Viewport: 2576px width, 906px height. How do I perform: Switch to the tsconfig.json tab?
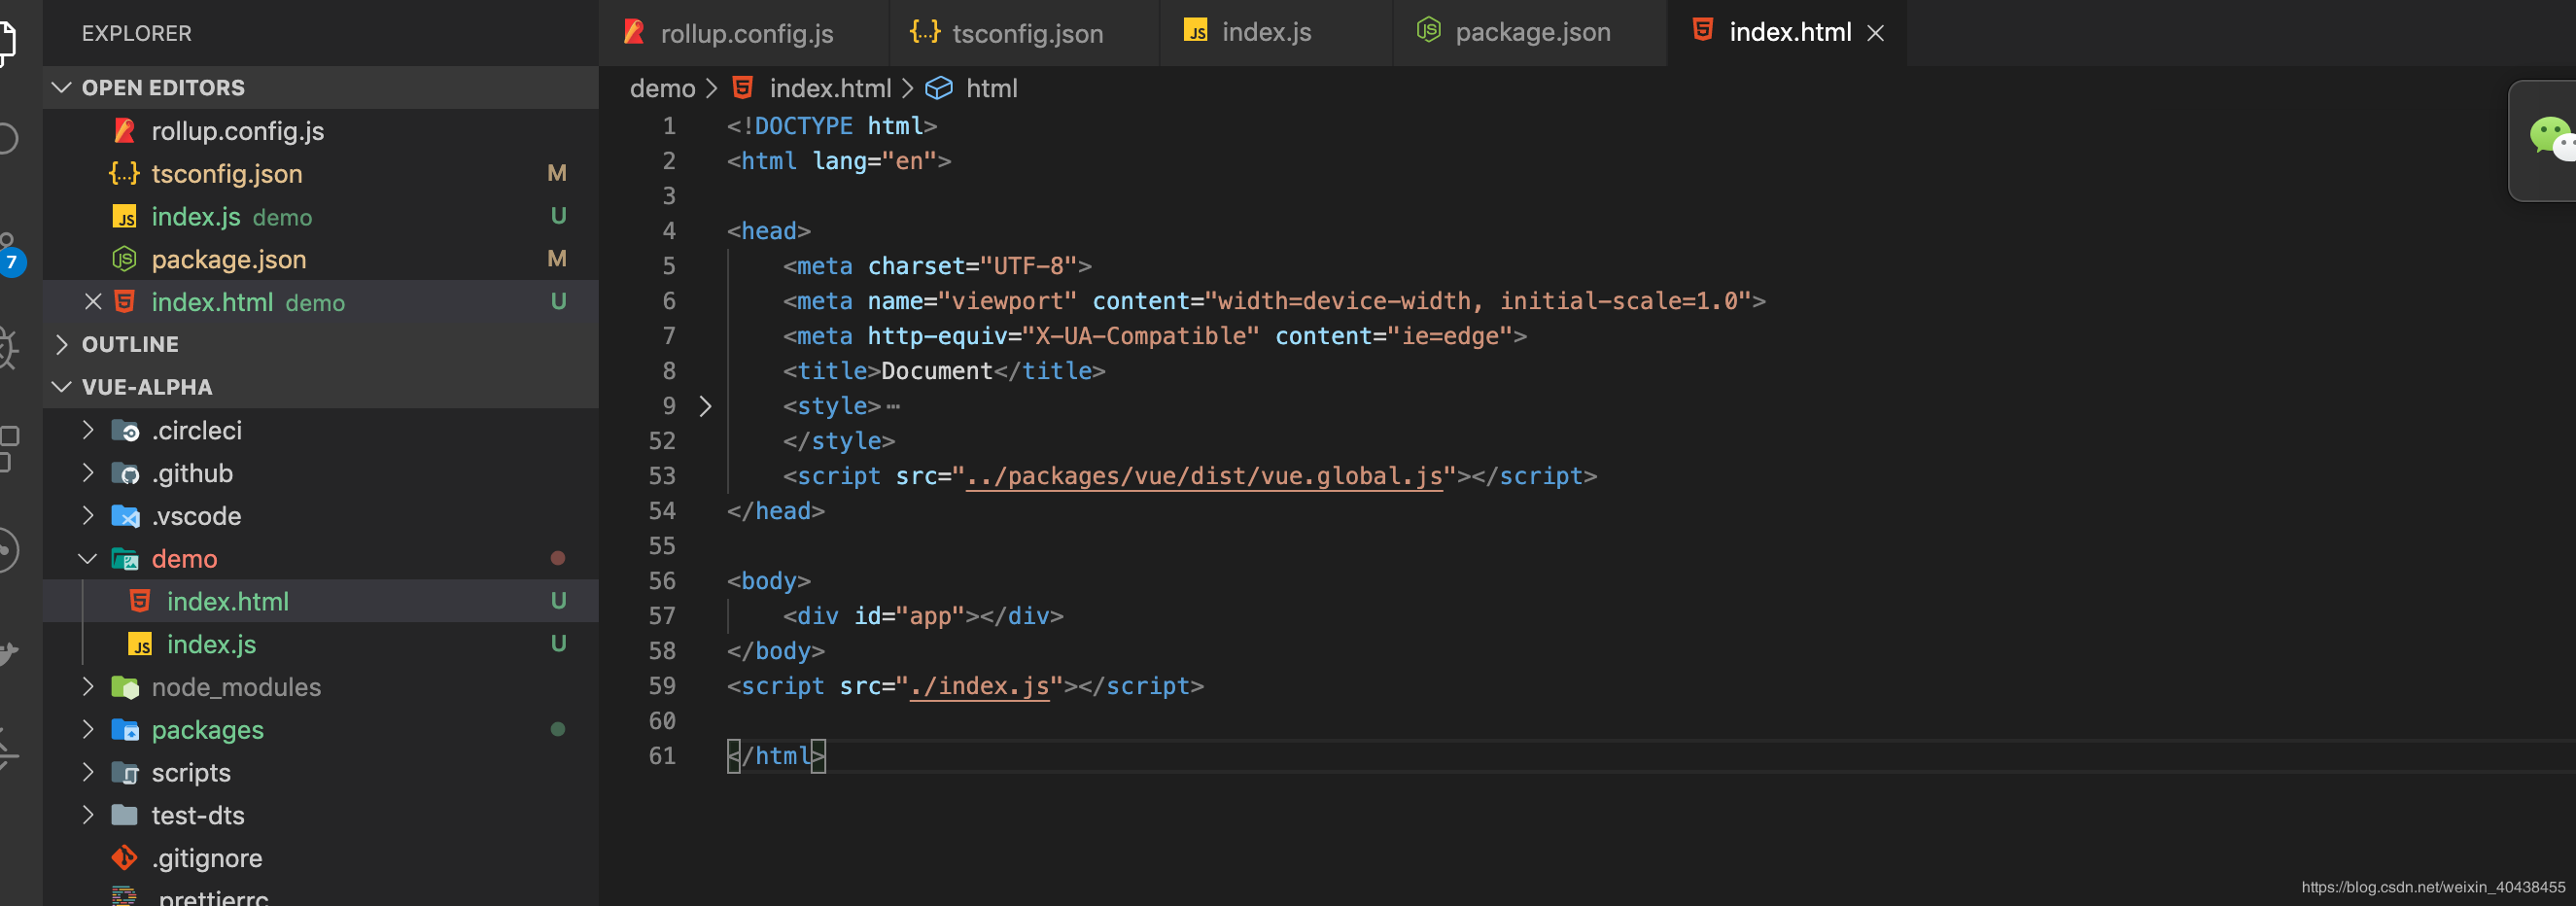coord(1010,33)
